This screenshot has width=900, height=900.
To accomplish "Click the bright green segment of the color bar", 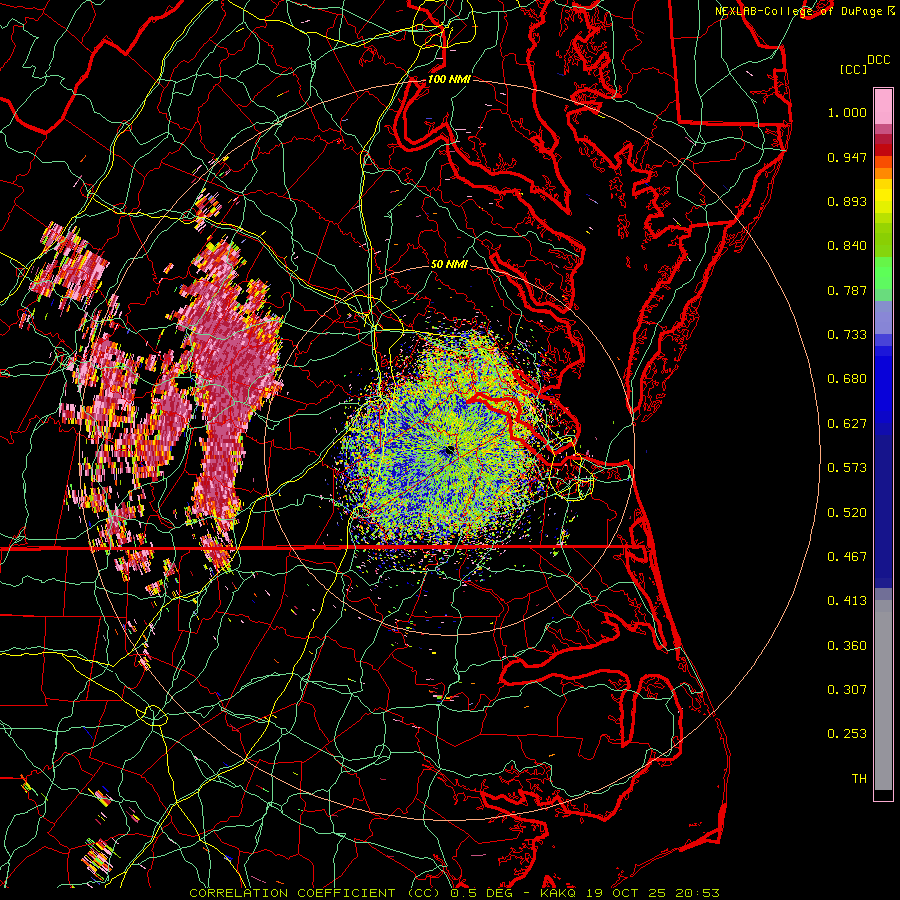I will click(883, 273).
